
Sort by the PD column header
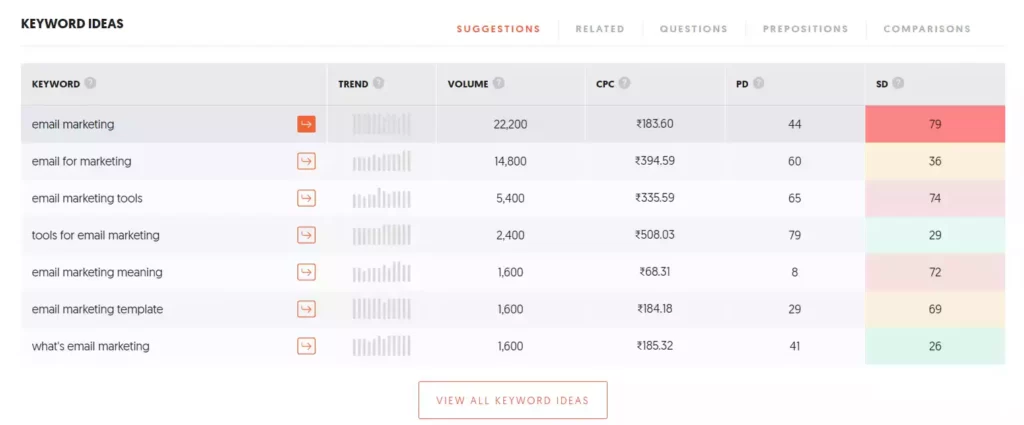tap(742, 84)
